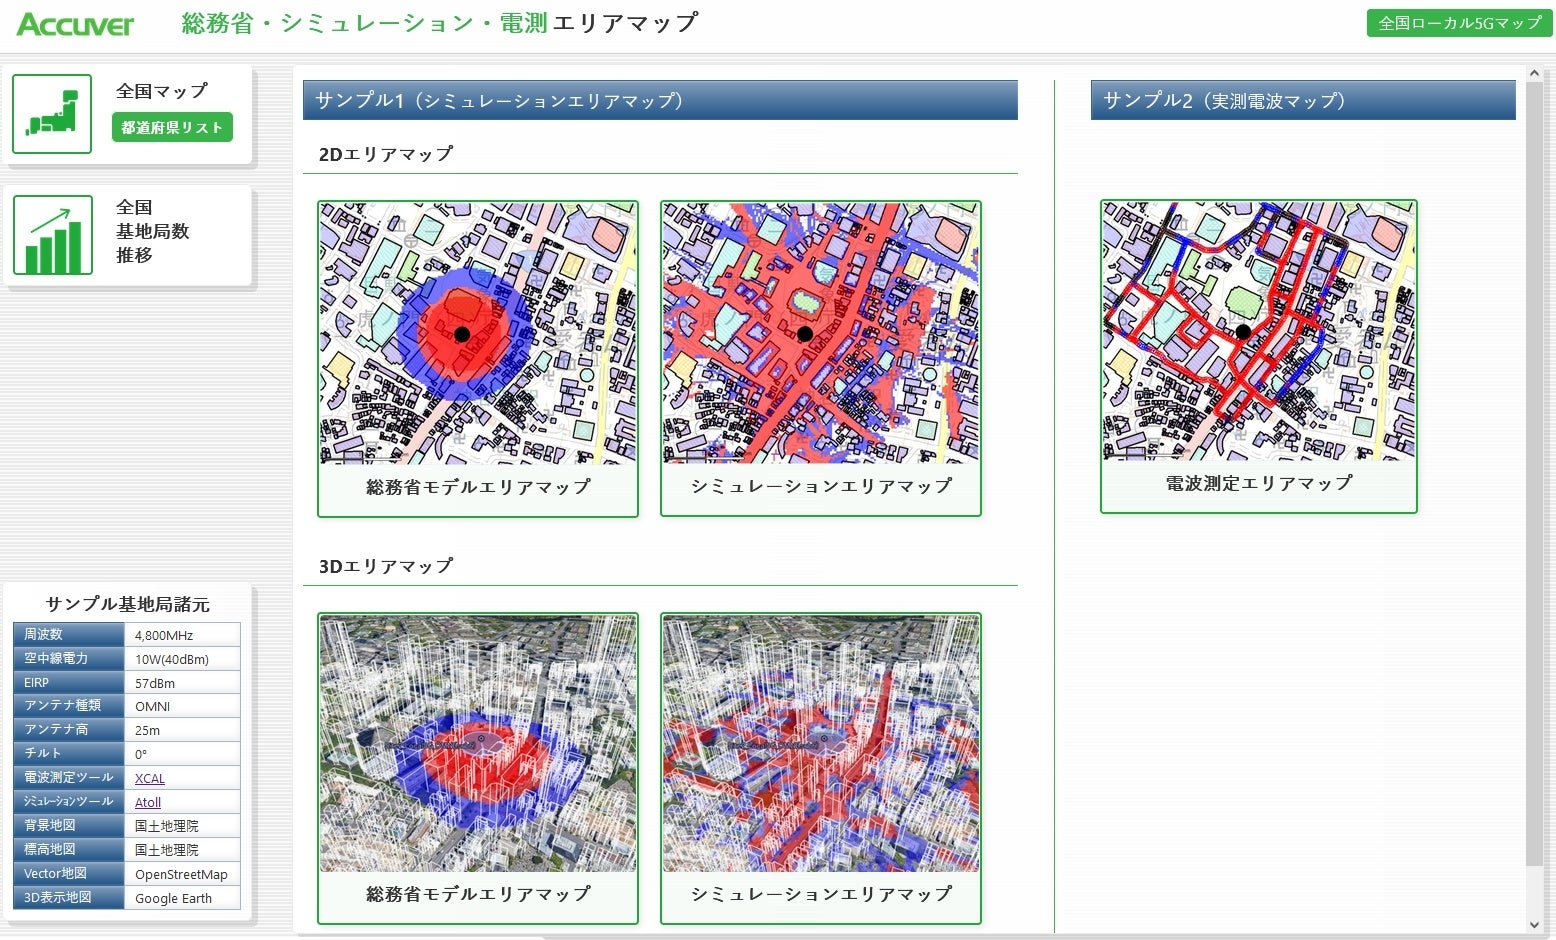Click the 電波測定エリアマップ caption
1556x940 pixels.
click(1259, 484)
